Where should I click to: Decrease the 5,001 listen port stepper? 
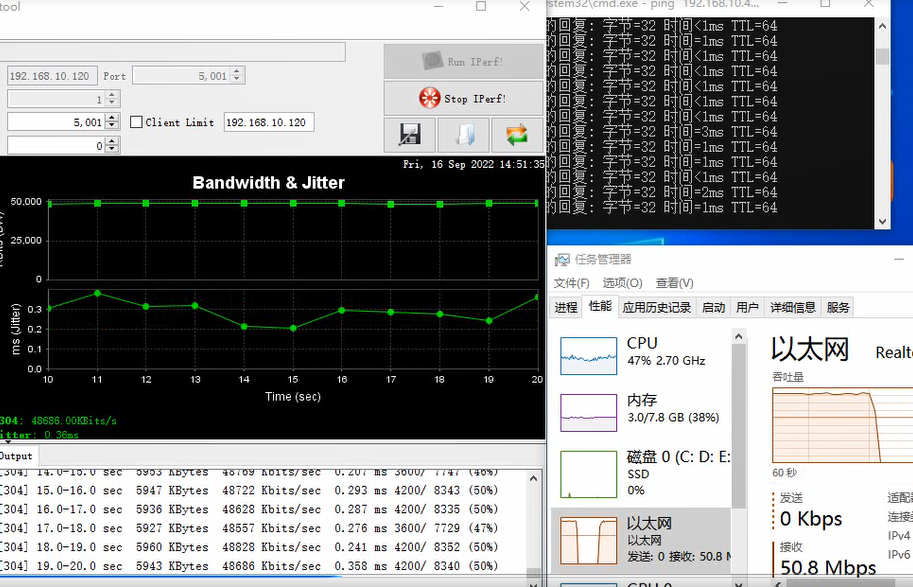[x=113, y=126]
